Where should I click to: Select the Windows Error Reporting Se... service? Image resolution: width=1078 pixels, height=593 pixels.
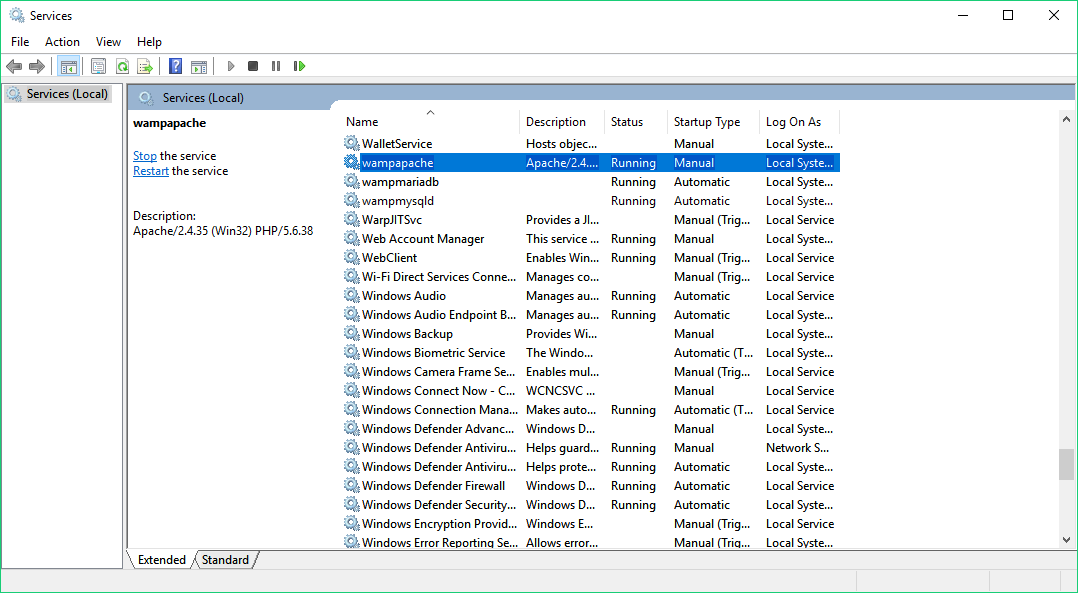[439, 543]
